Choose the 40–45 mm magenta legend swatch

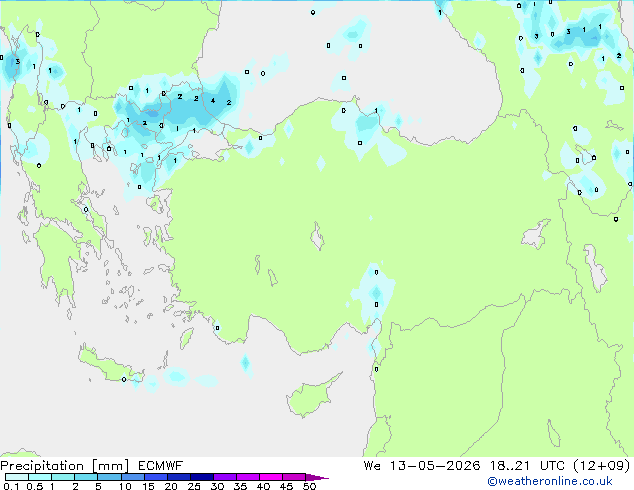(x=271, y=477)
